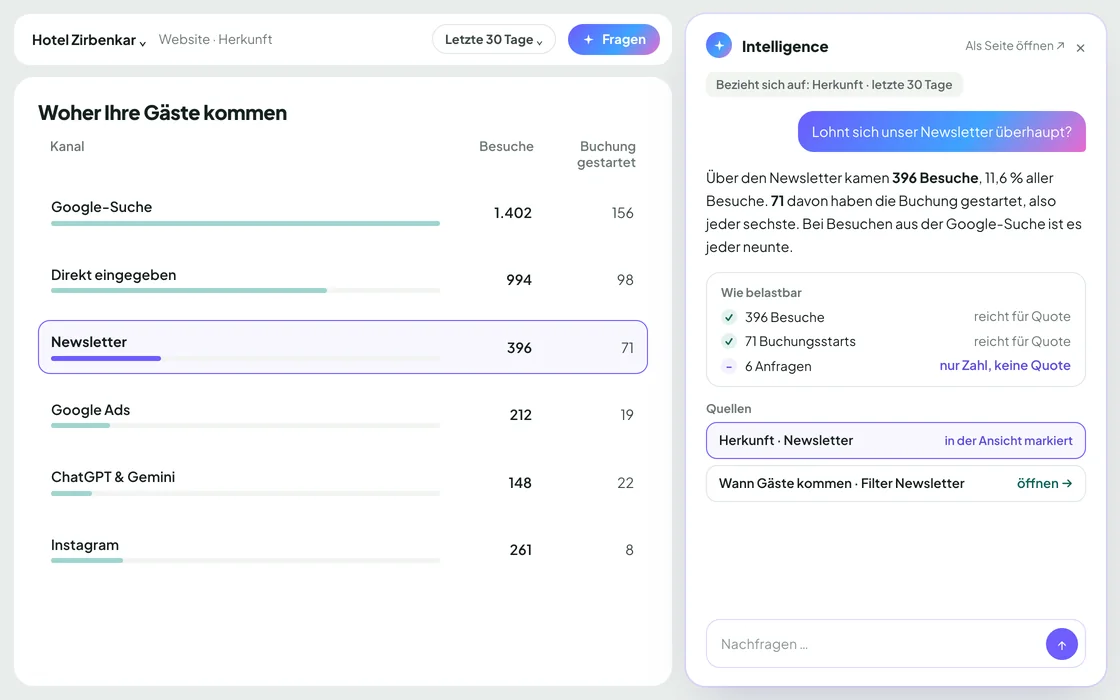1120x700 pixels.
Task: Click the Newsletter purple progress bar
Action: [x=106, y=359]
